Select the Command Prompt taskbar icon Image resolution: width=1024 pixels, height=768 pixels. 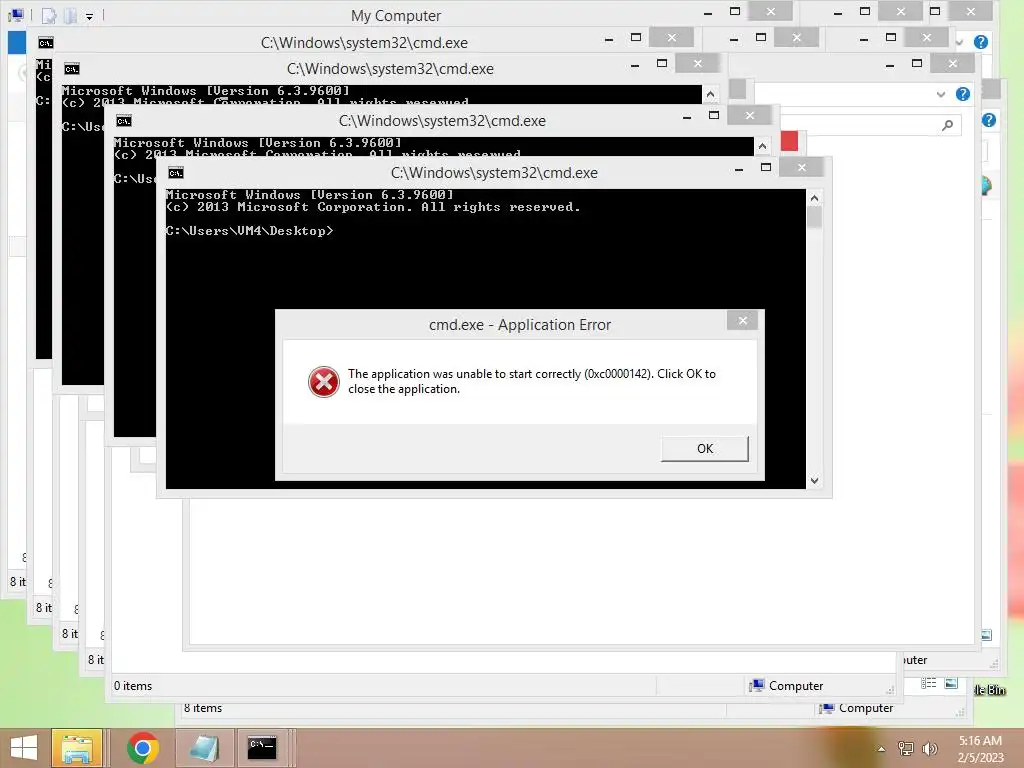click(x=262, y=748)
